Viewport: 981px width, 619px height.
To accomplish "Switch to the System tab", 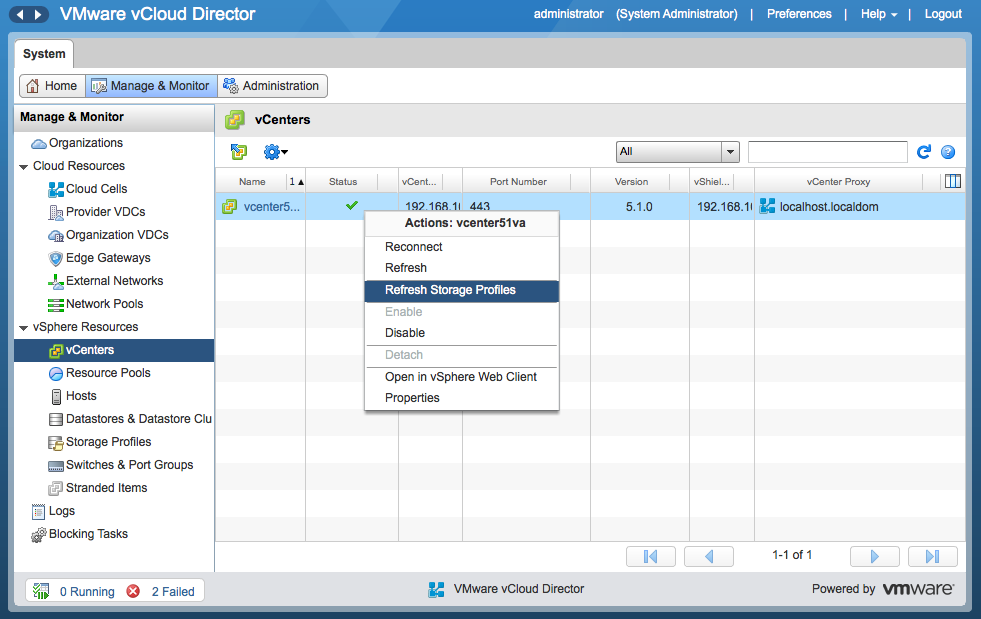I will pyautogui.click(x=44, y=54).
